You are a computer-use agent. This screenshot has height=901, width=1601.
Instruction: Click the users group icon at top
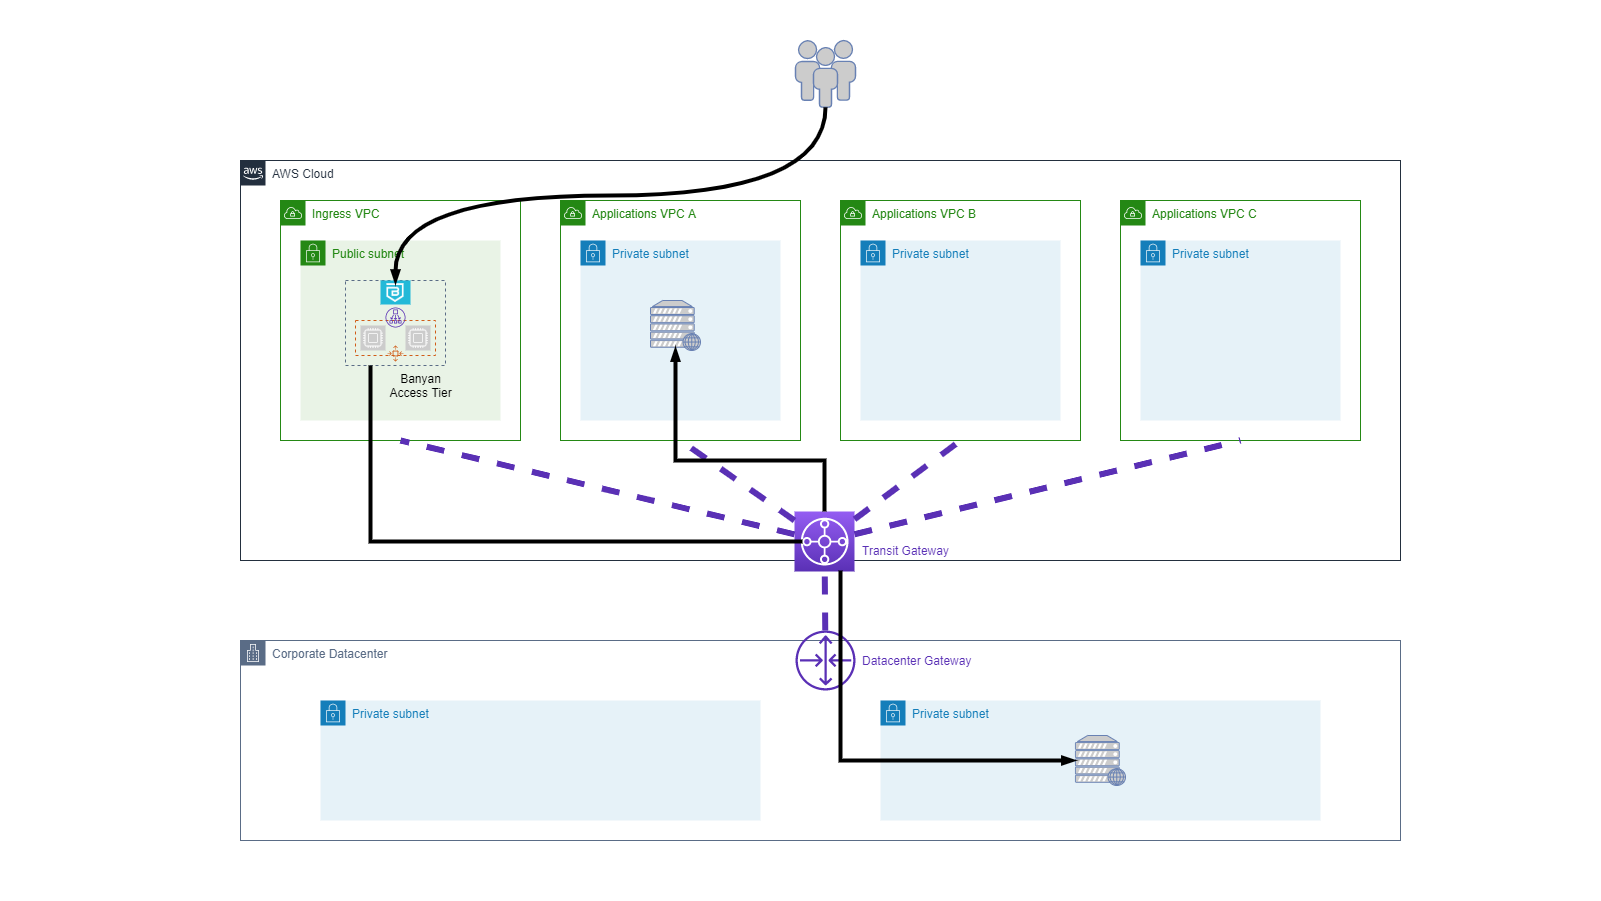[x=825, y=72]
